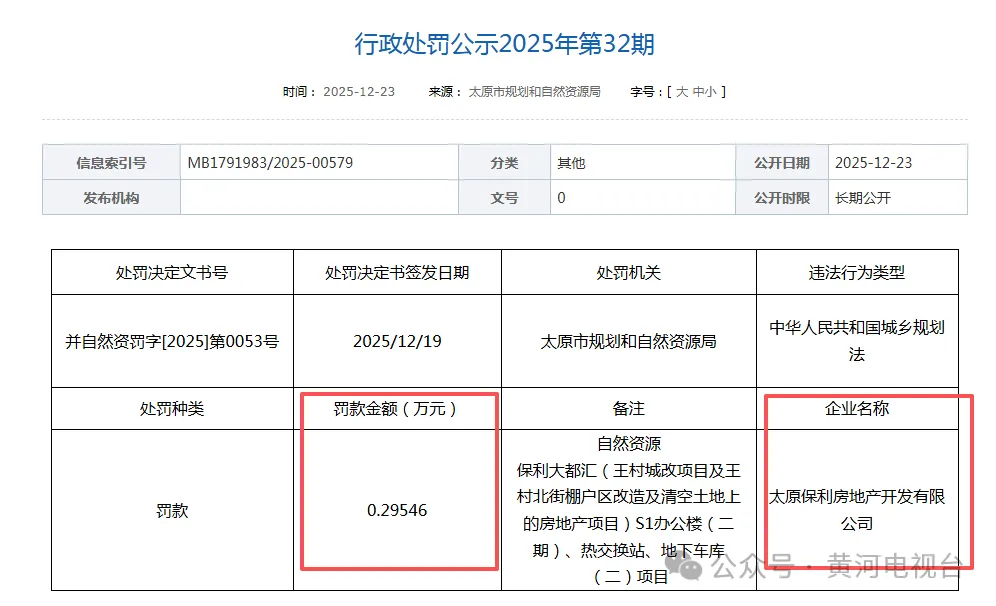
Task: Click 太原市规划和自然资源局 in the 处罚机关 column
Action: pyautogui.click(x=628, y=341)
